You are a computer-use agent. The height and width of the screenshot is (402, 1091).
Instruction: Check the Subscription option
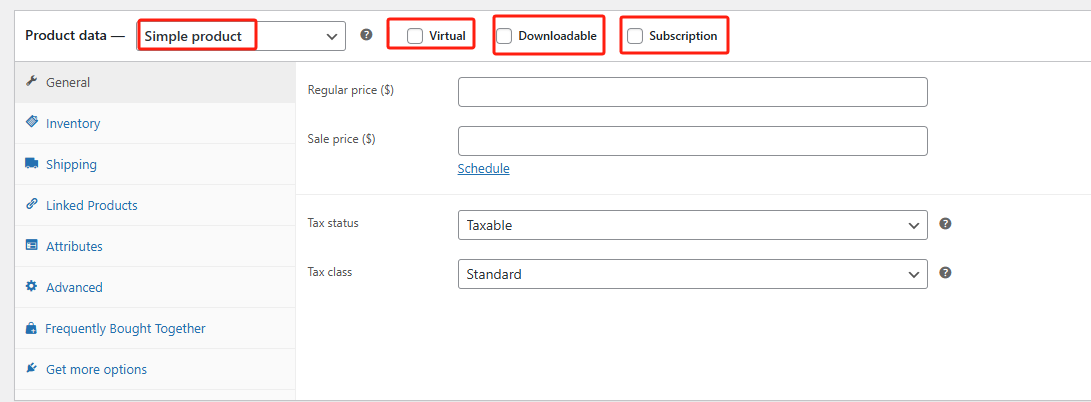(635, 36)
